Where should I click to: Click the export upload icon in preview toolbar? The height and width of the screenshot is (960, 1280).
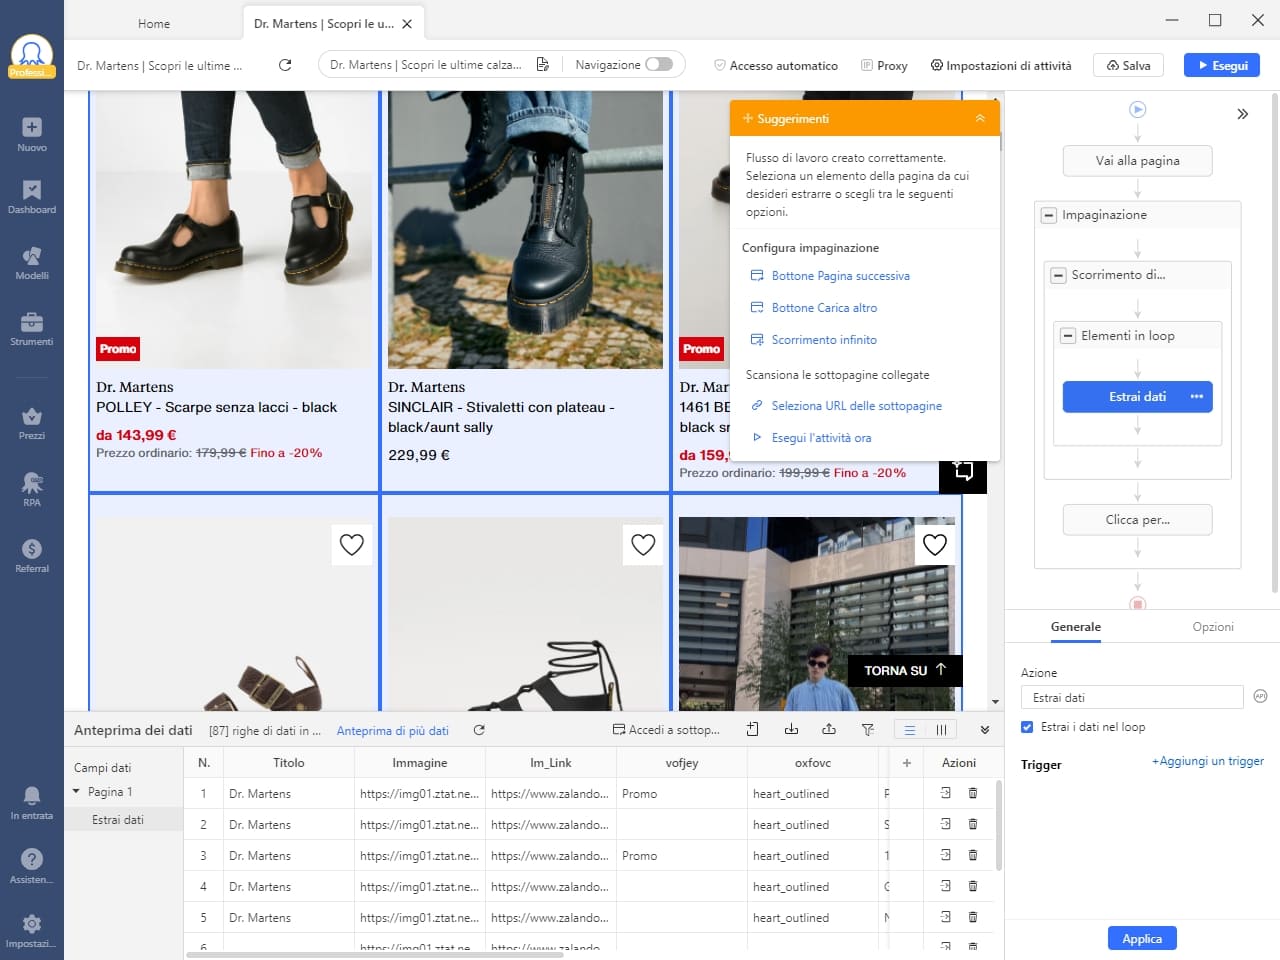point(829,730)
